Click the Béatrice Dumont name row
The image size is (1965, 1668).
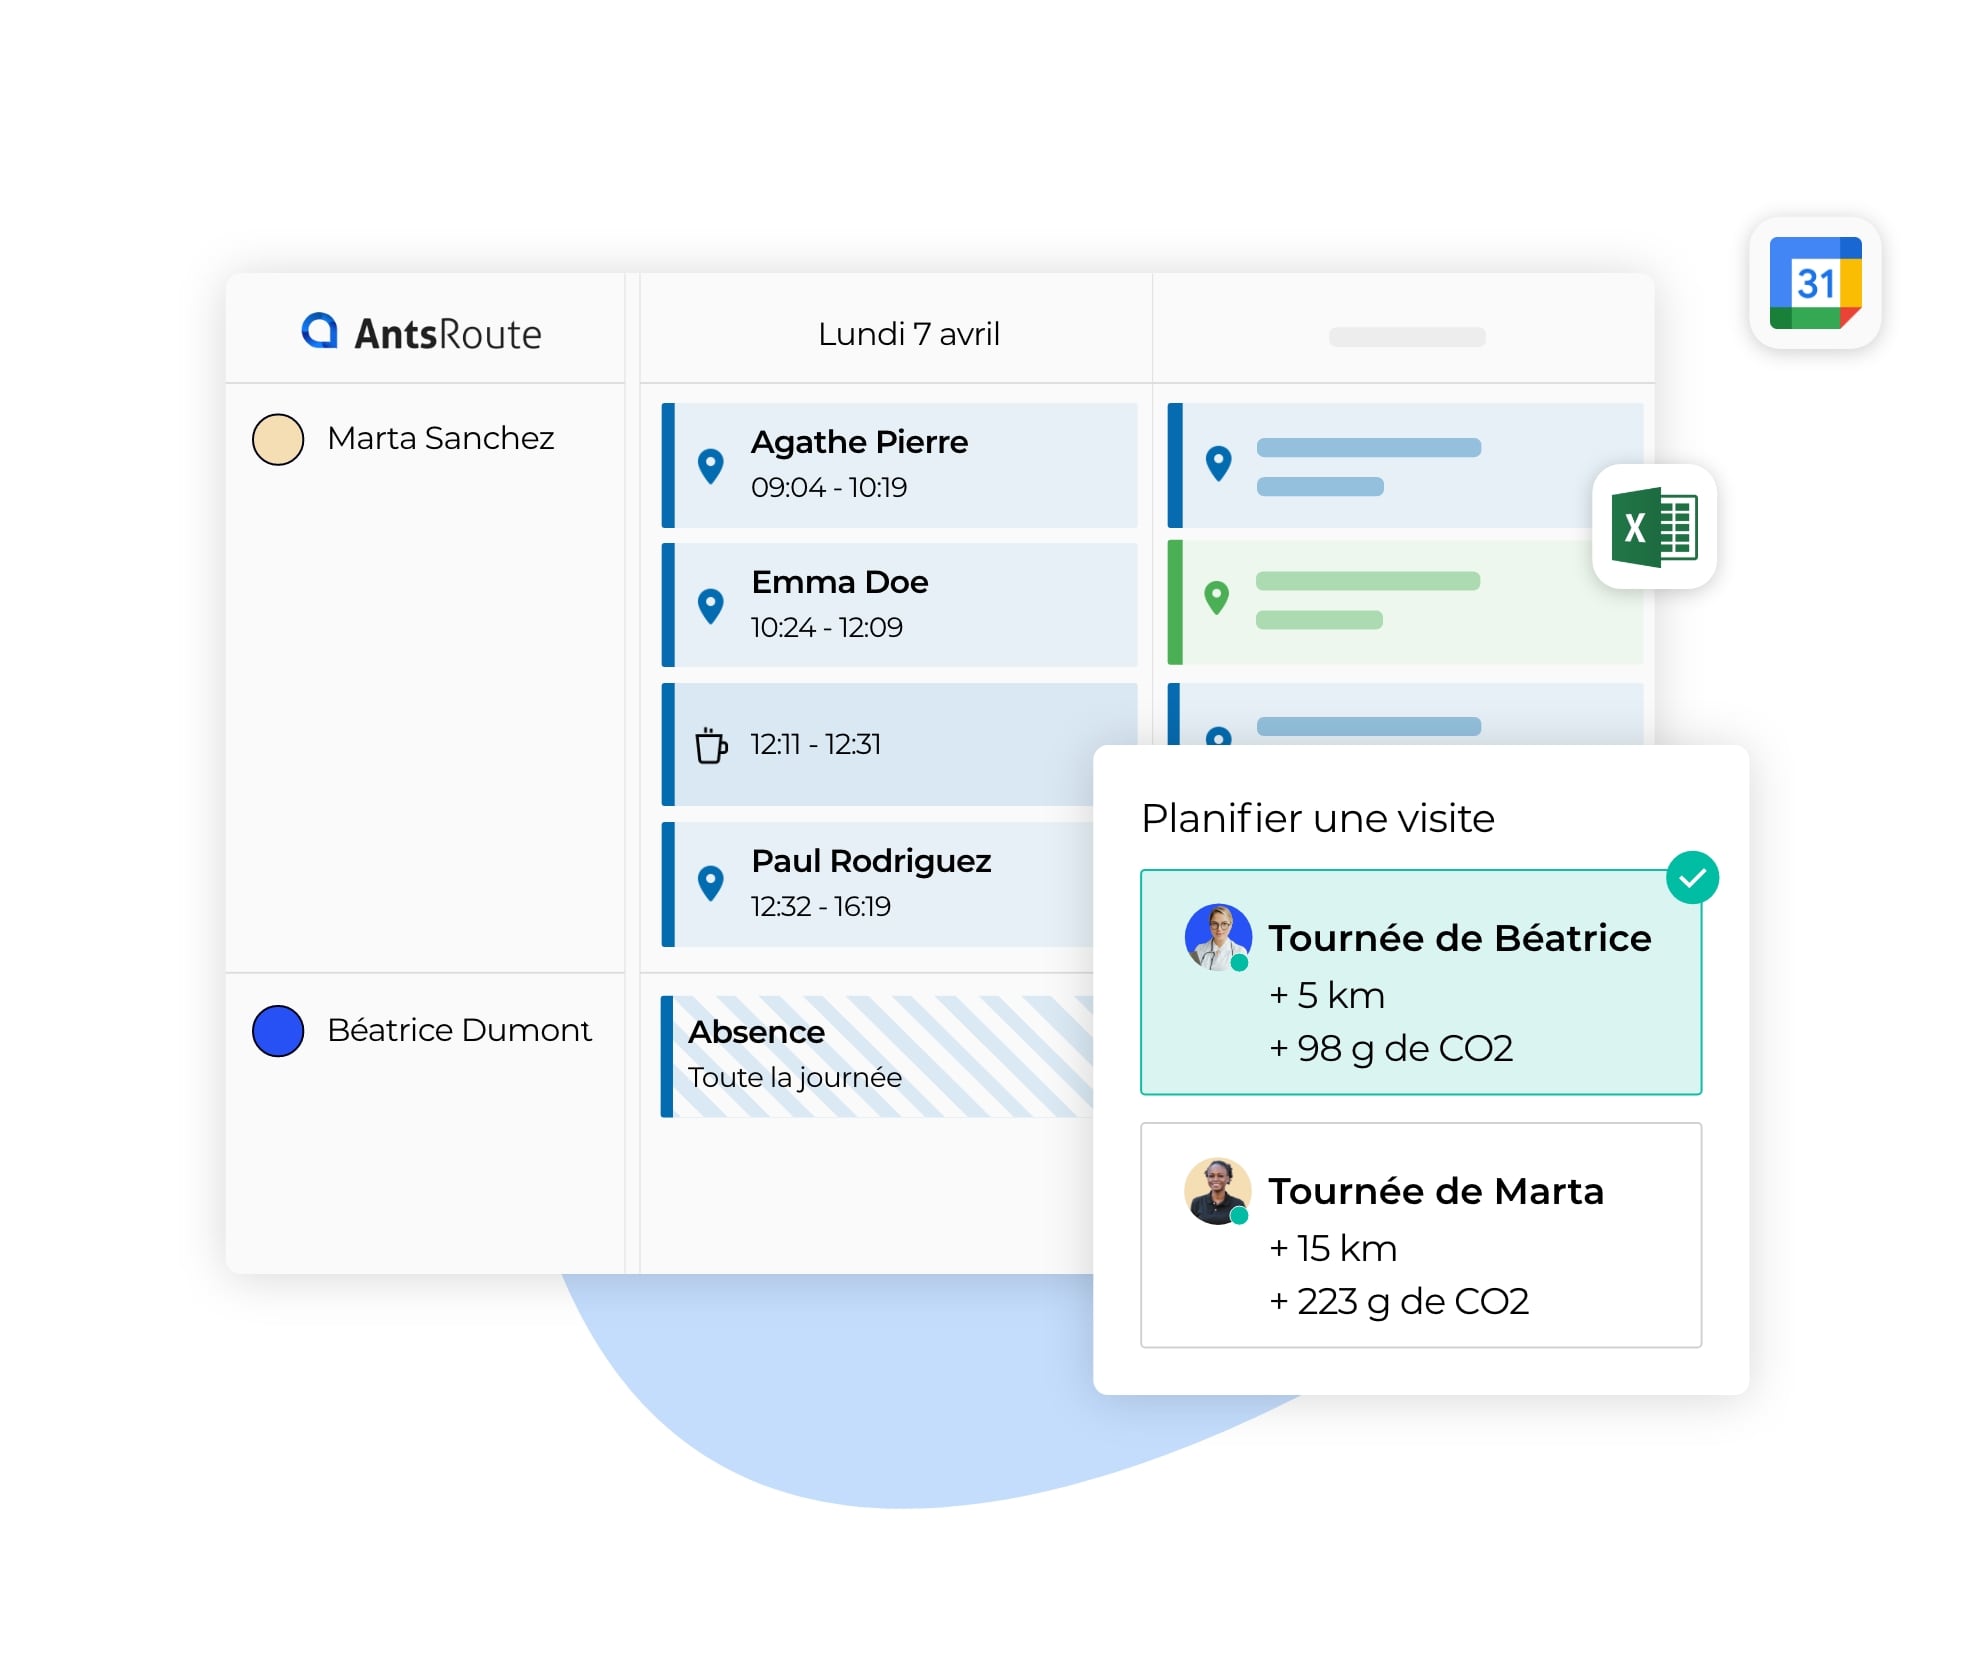(459, 1031)
